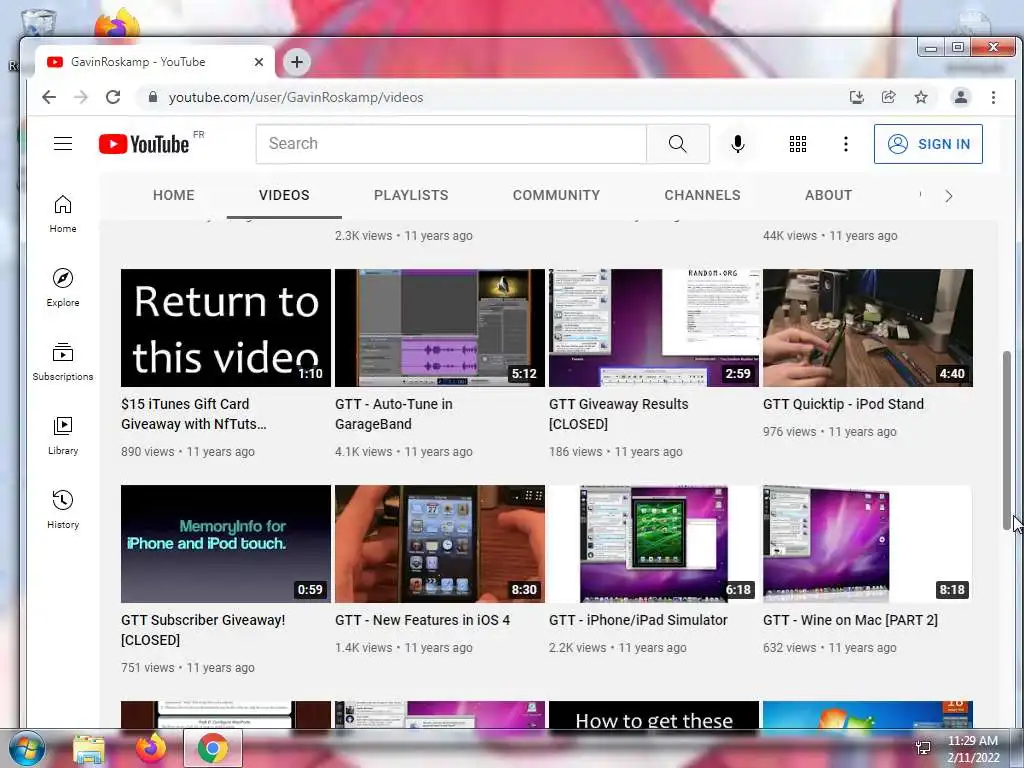Open the ABOUT tab

pos(829,195)
